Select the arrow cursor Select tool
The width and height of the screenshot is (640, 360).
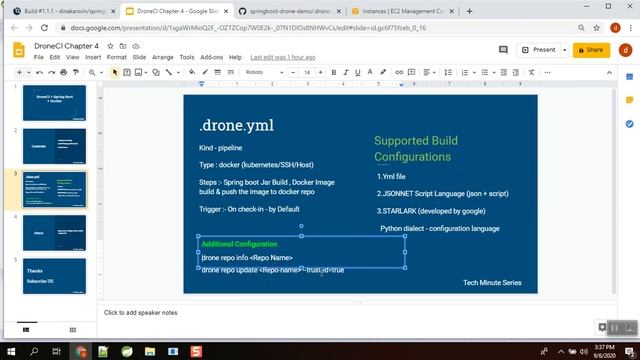pos(115,73)
